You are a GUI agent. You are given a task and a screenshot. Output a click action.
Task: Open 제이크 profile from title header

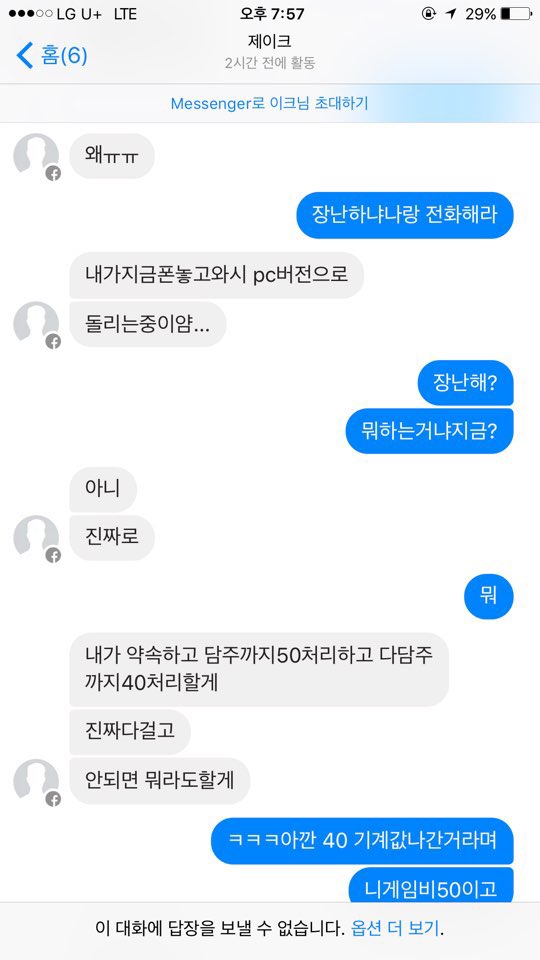pos(269,42)
